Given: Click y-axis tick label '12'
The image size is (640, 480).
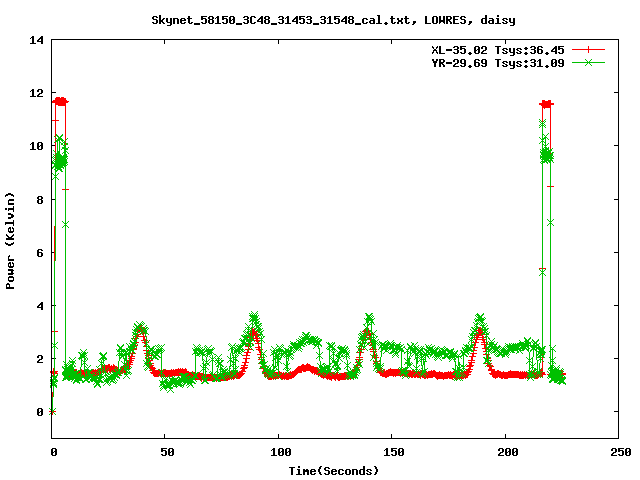Looking at the screenshot, I should (36, 93).
